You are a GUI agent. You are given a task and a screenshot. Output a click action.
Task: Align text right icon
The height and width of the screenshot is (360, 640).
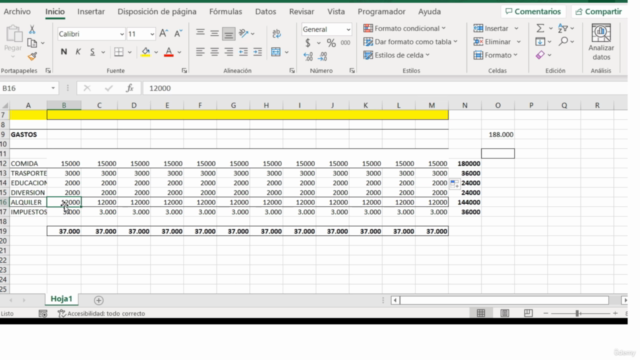click(229, 52)
